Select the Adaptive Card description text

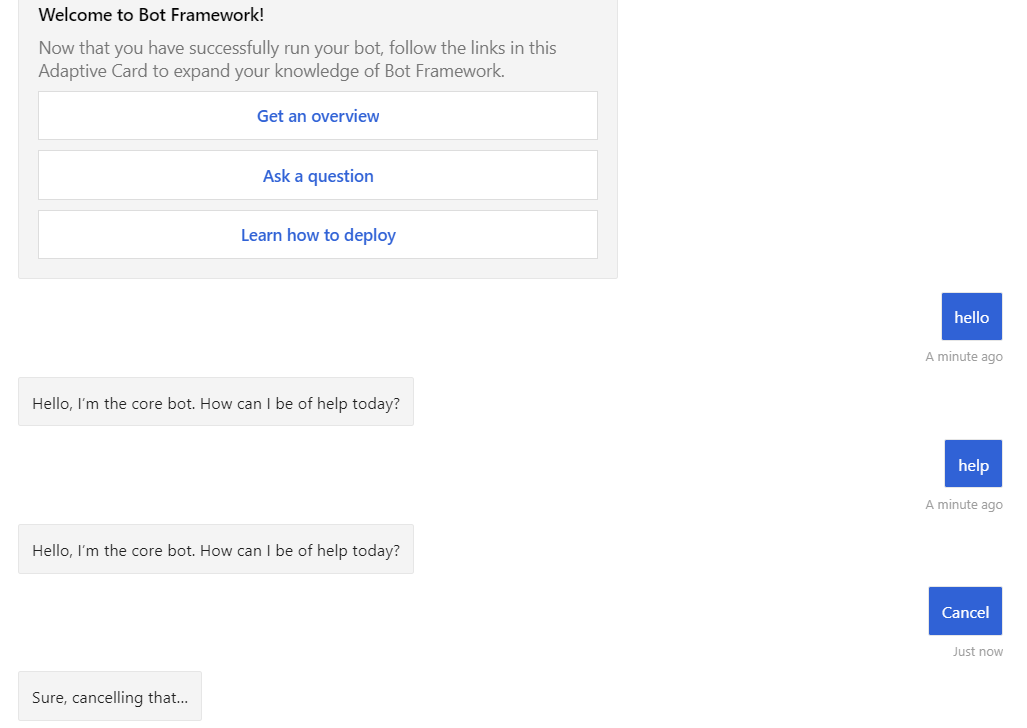[297, 58]
